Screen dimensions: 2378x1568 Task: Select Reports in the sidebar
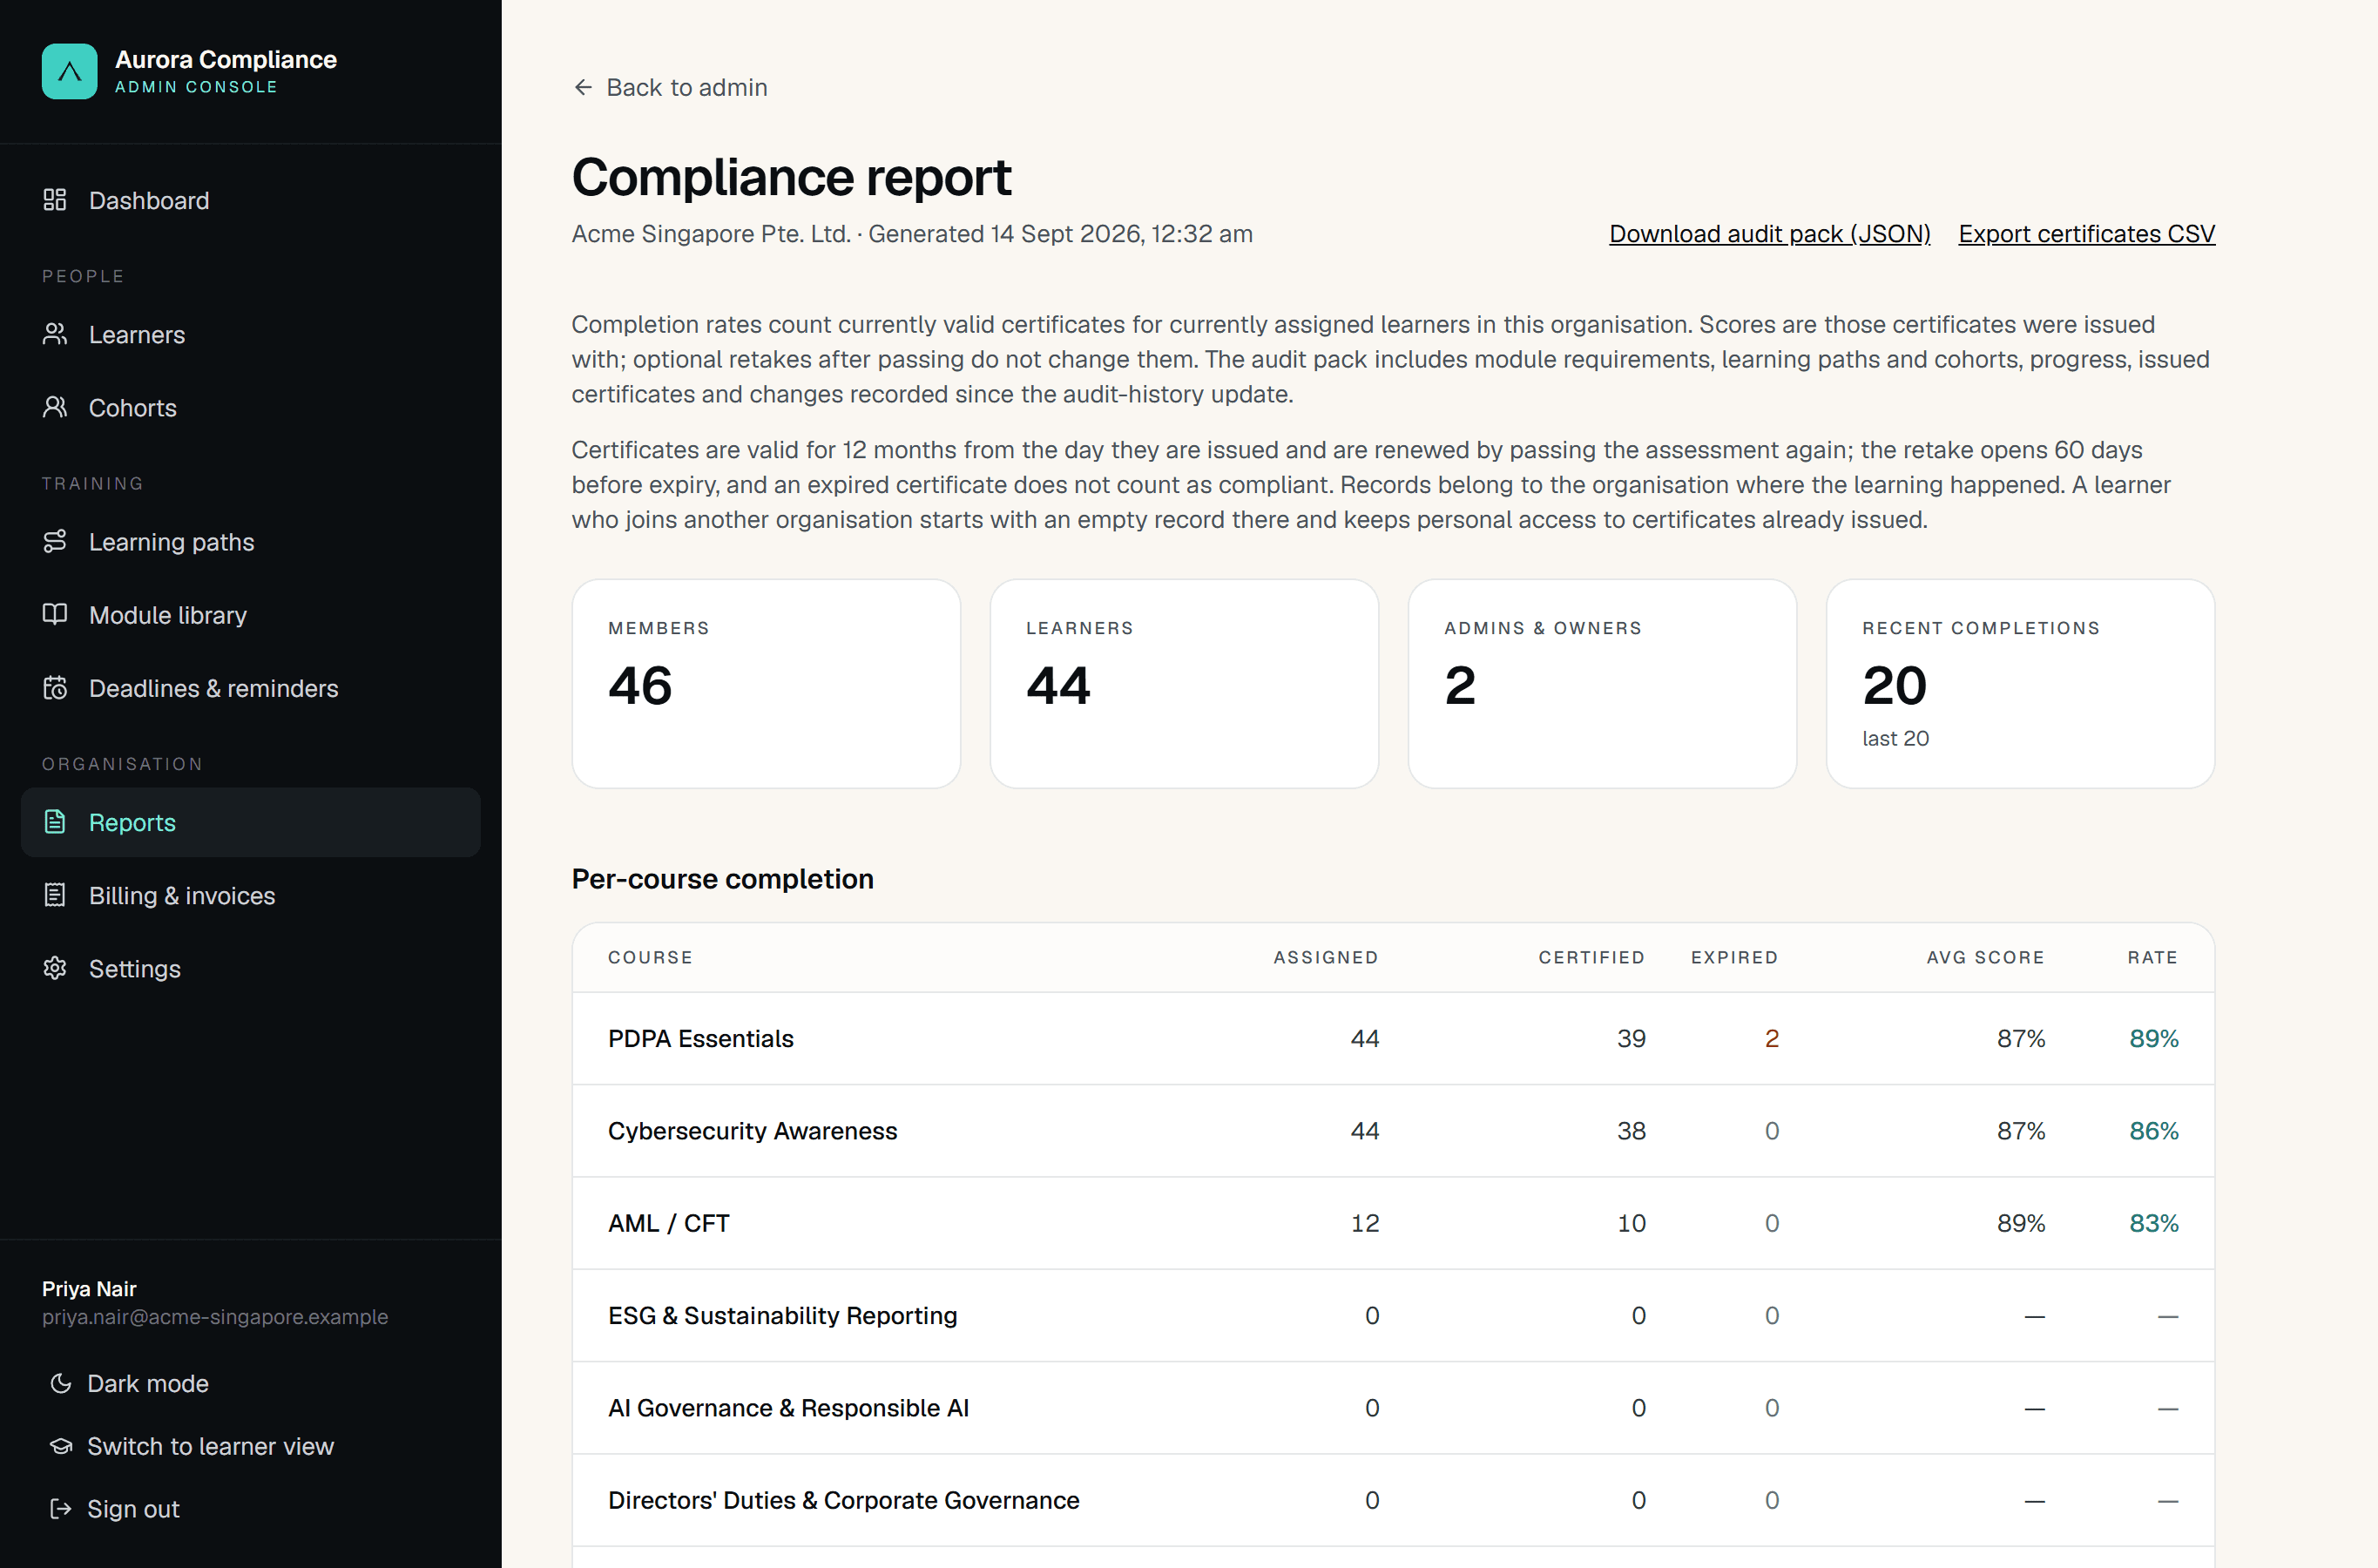point(250,822)
